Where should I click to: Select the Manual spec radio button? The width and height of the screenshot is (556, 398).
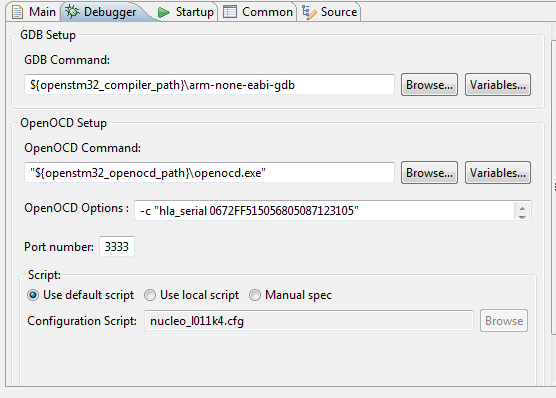pyautogui.click(x=255, y=295)
